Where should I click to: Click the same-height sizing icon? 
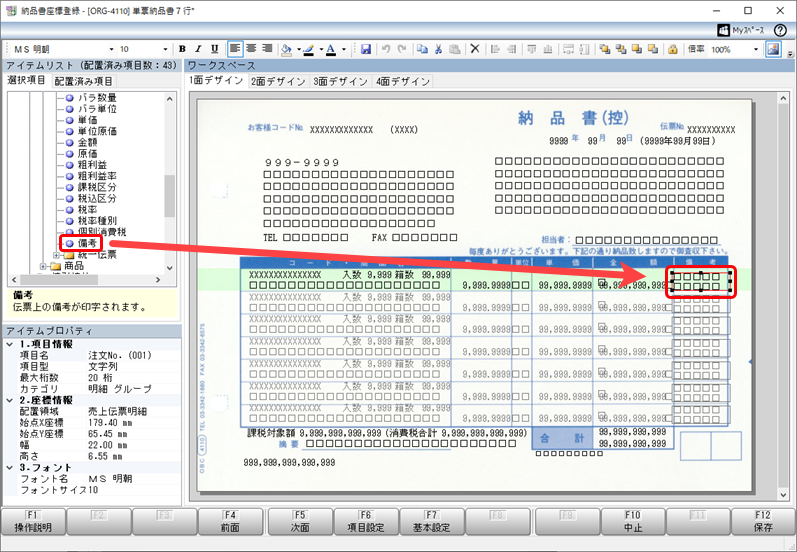(x=585, y=49)
